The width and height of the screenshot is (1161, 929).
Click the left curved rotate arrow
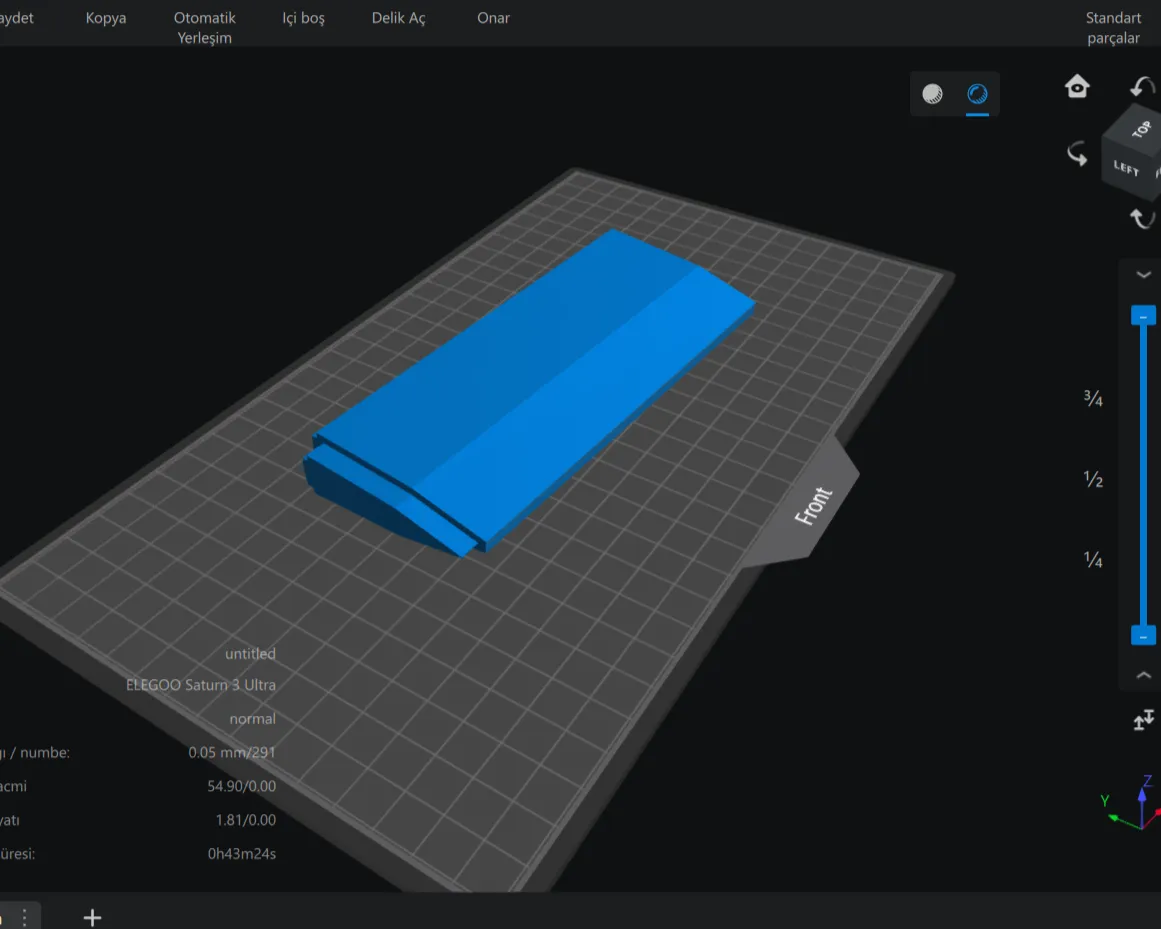coord(1077,153)
